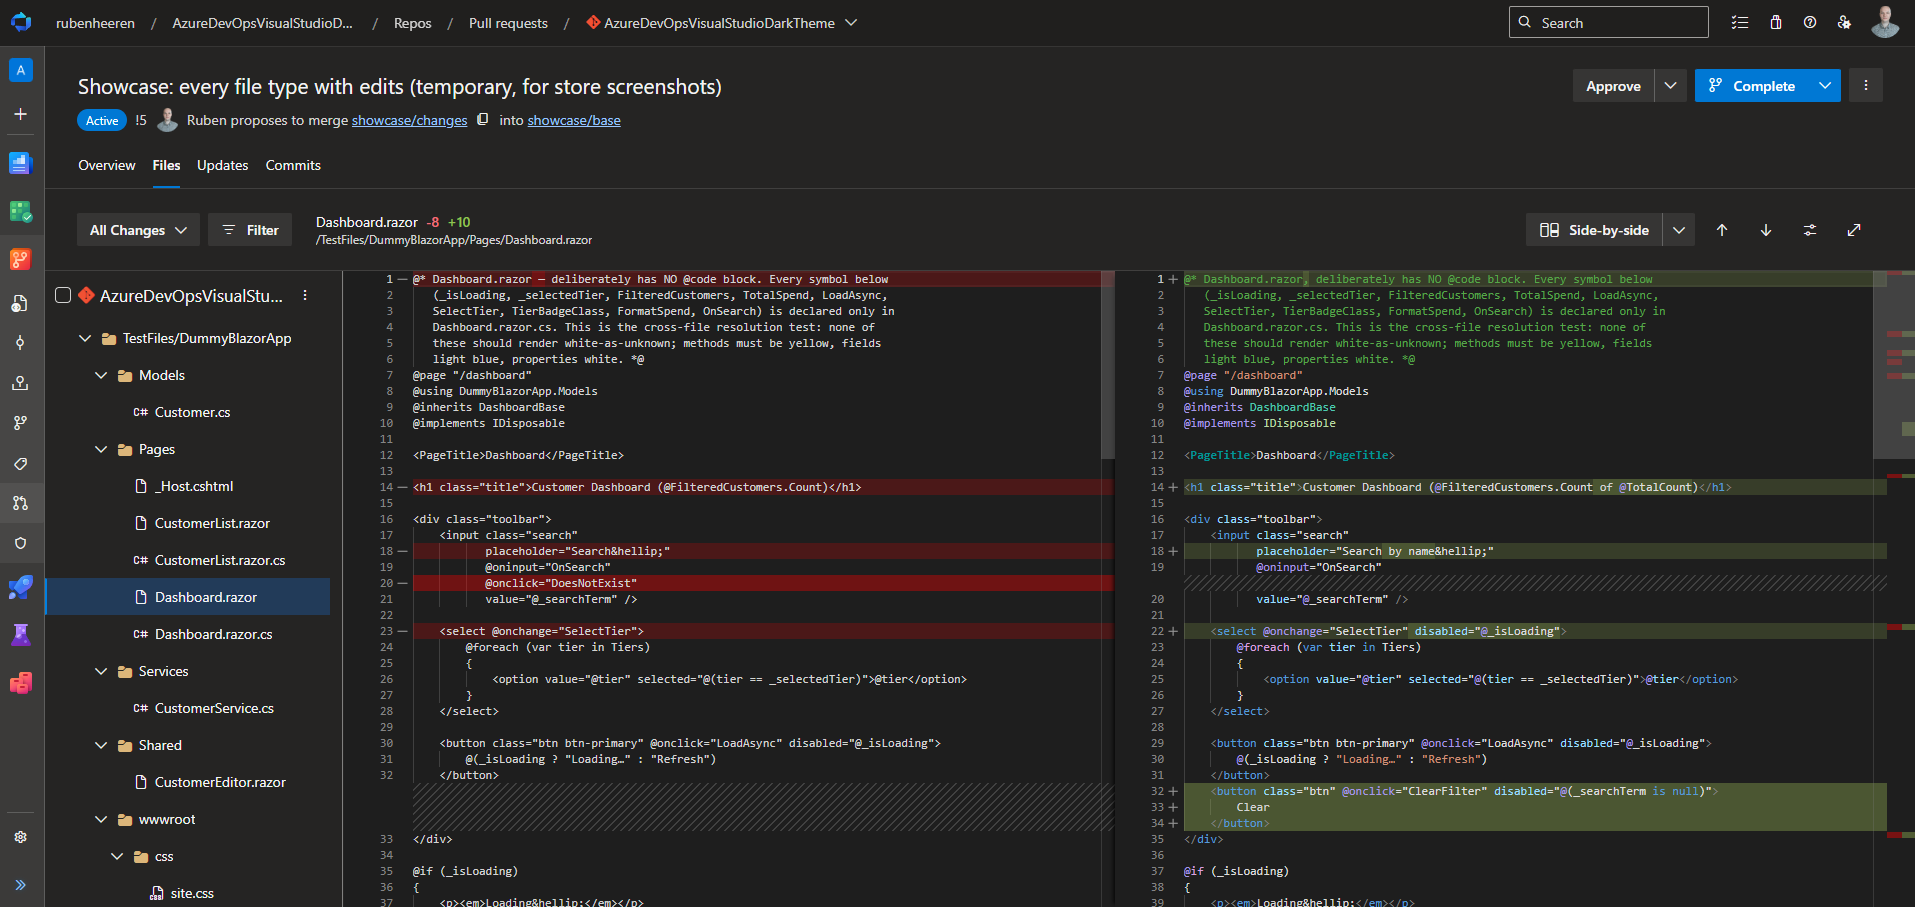Screen dimensions: 1915x907
Task: Open the Pipelines rocket icon
Action: [21, 587]
